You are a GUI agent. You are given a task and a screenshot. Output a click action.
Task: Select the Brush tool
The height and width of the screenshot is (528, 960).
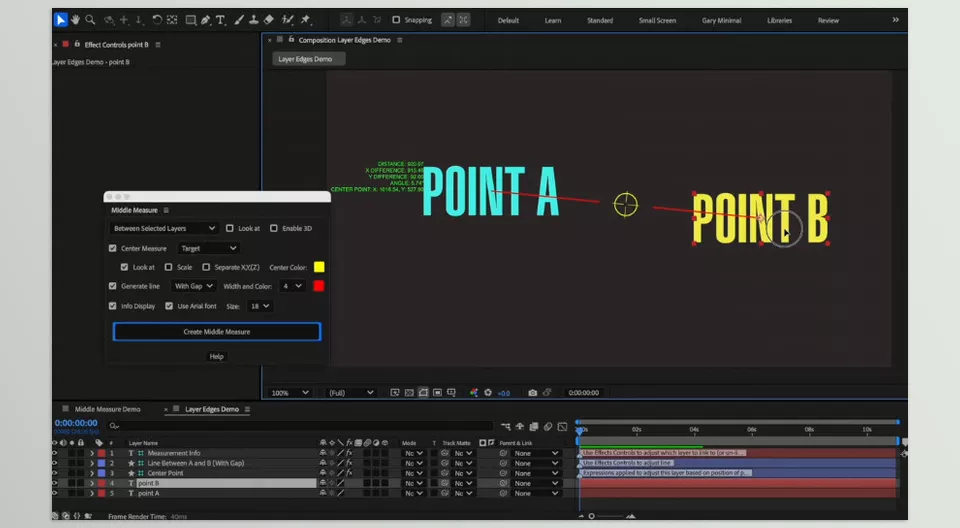click(x=239, y=20)
